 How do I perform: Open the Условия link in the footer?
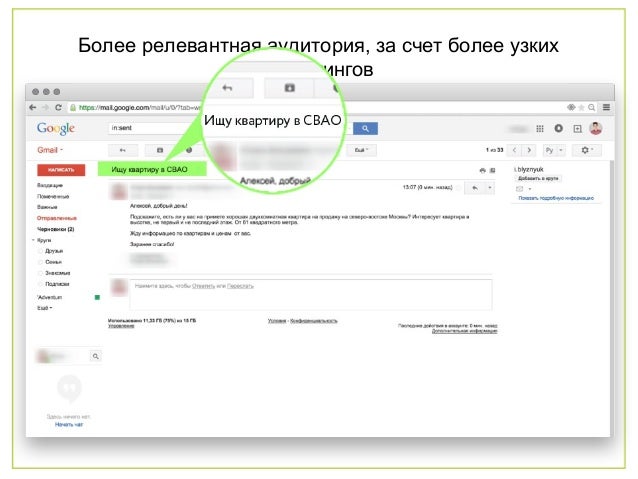click(x=277, y=321)
